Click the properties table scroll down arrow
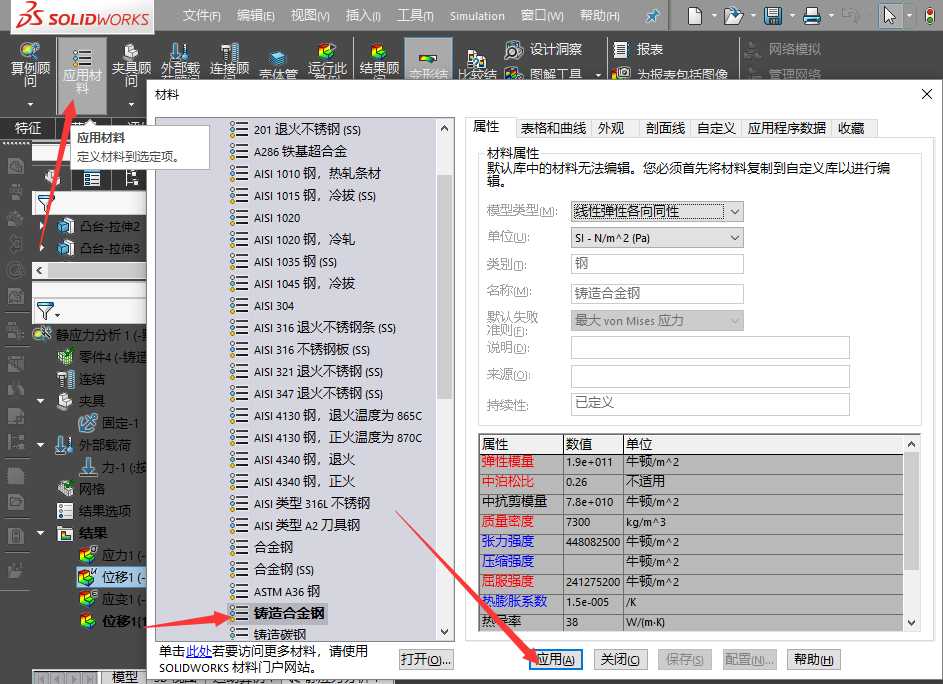The width and height of the screenshot is (943, 684). 911,623
